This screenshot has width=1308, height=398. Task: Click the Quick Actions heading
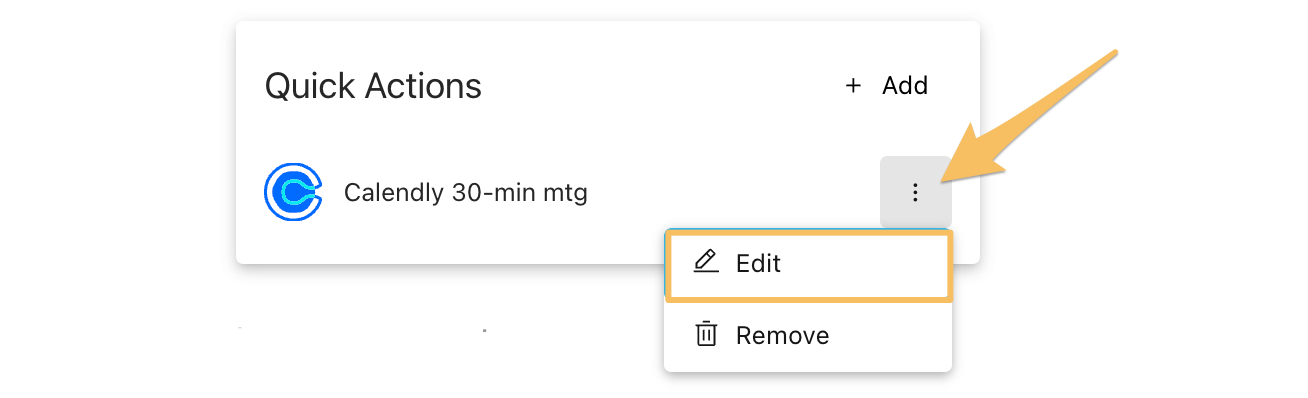pyautogui.click(x=373, y=86)
